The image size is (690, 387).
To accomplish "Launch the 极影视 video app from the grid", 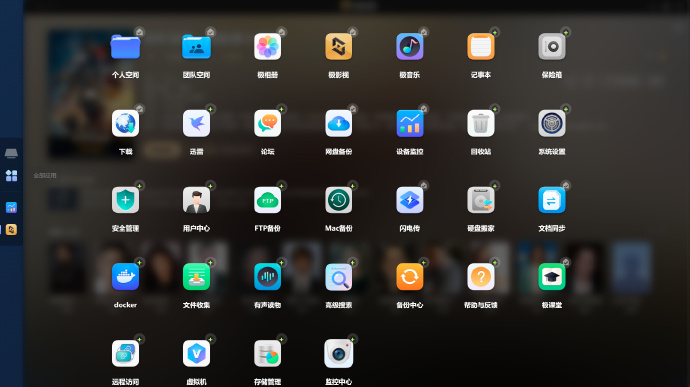I will click(x=338, y=47).
